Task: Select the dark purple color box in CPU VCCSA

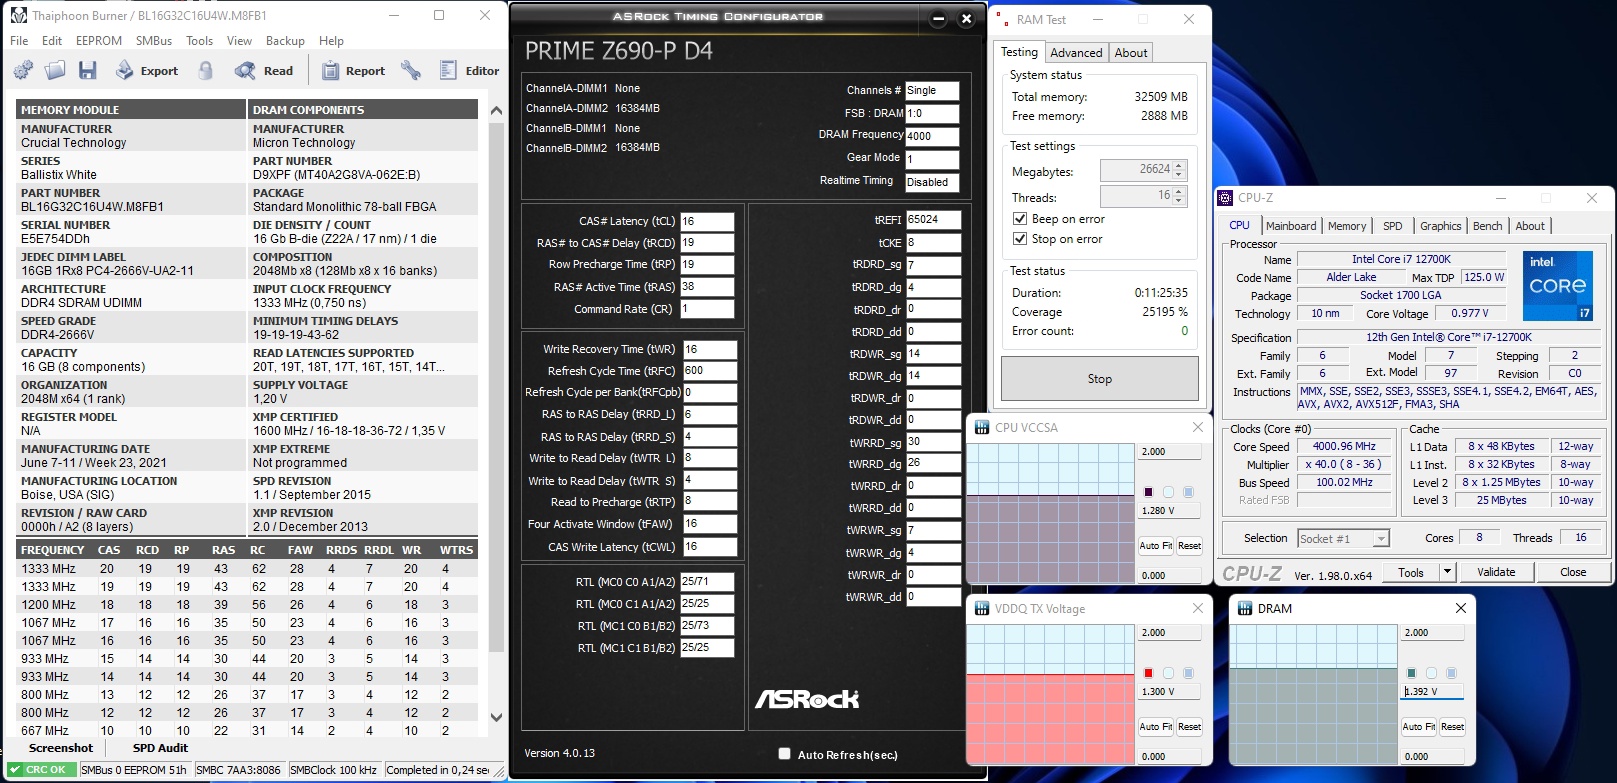Action: pos(1148,492)
